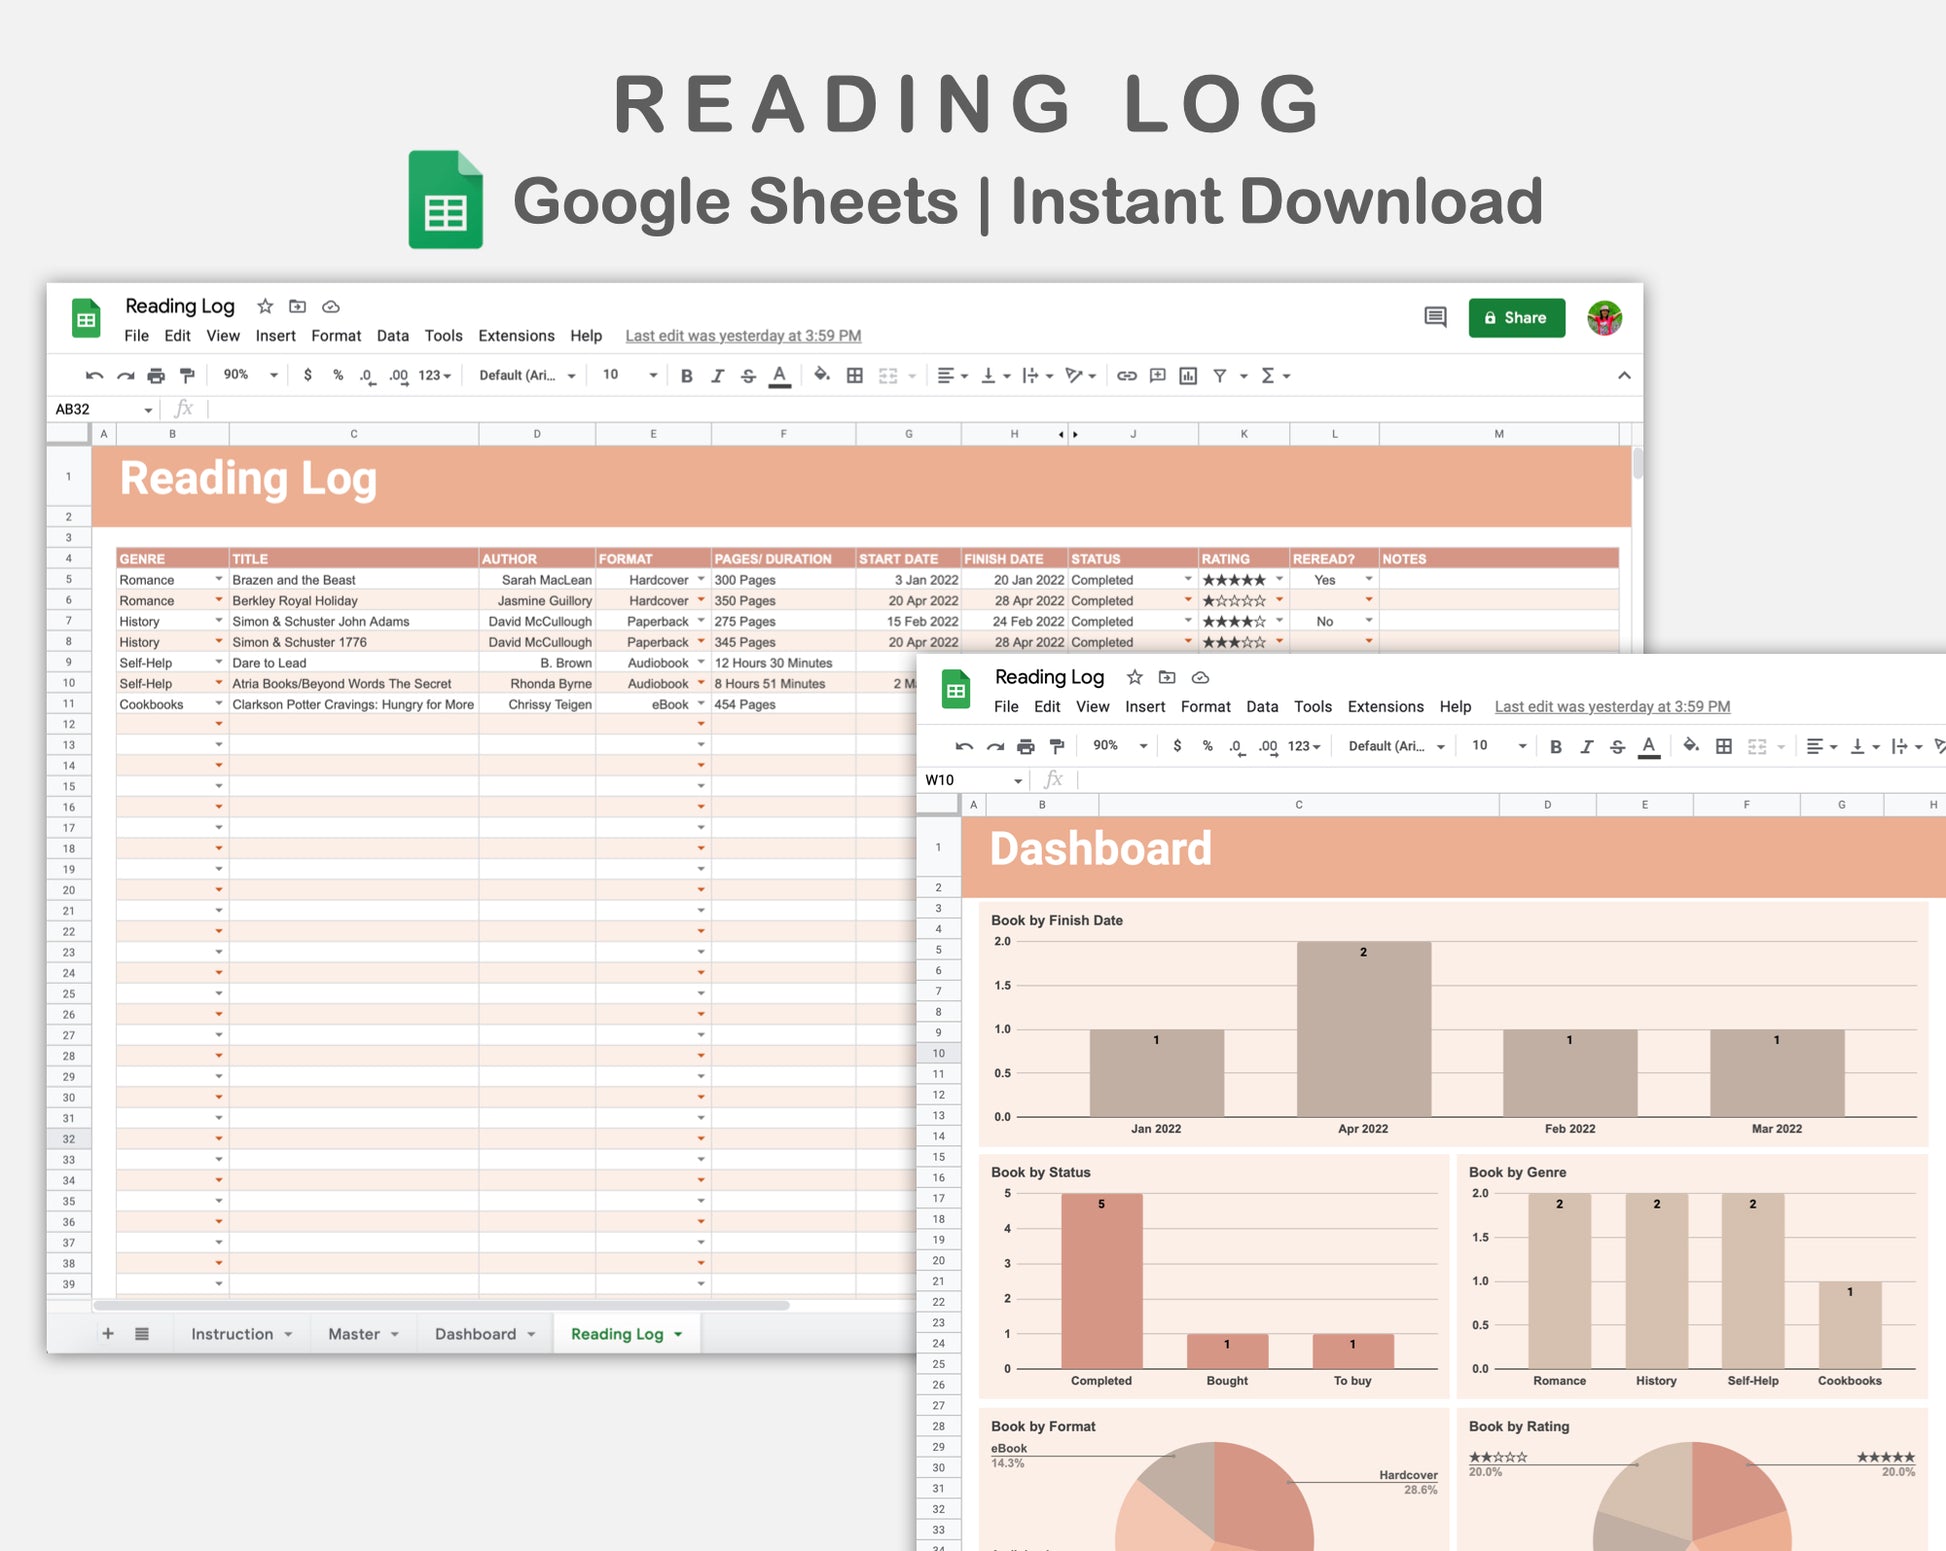Star the document in the back Reading Log window

[x=265, y=306]
